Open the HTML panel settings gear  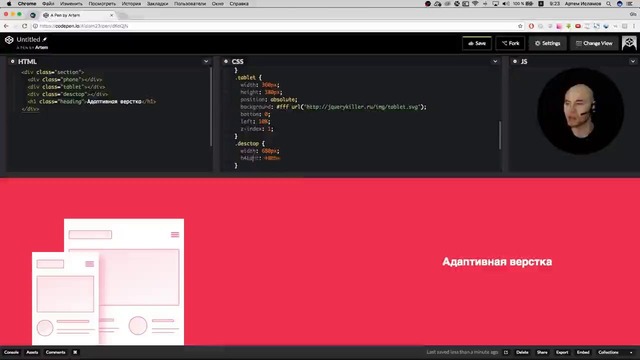12,61
